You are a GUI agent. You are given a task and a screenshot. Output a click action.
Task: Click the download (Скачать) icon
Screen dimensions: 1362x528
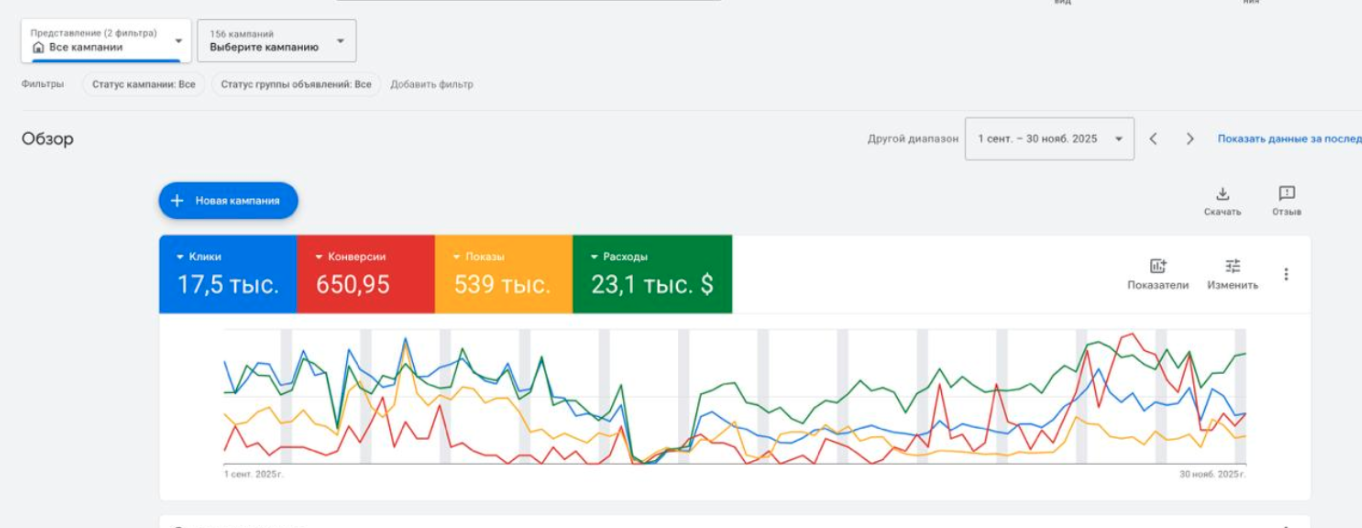pos(1222,194)
